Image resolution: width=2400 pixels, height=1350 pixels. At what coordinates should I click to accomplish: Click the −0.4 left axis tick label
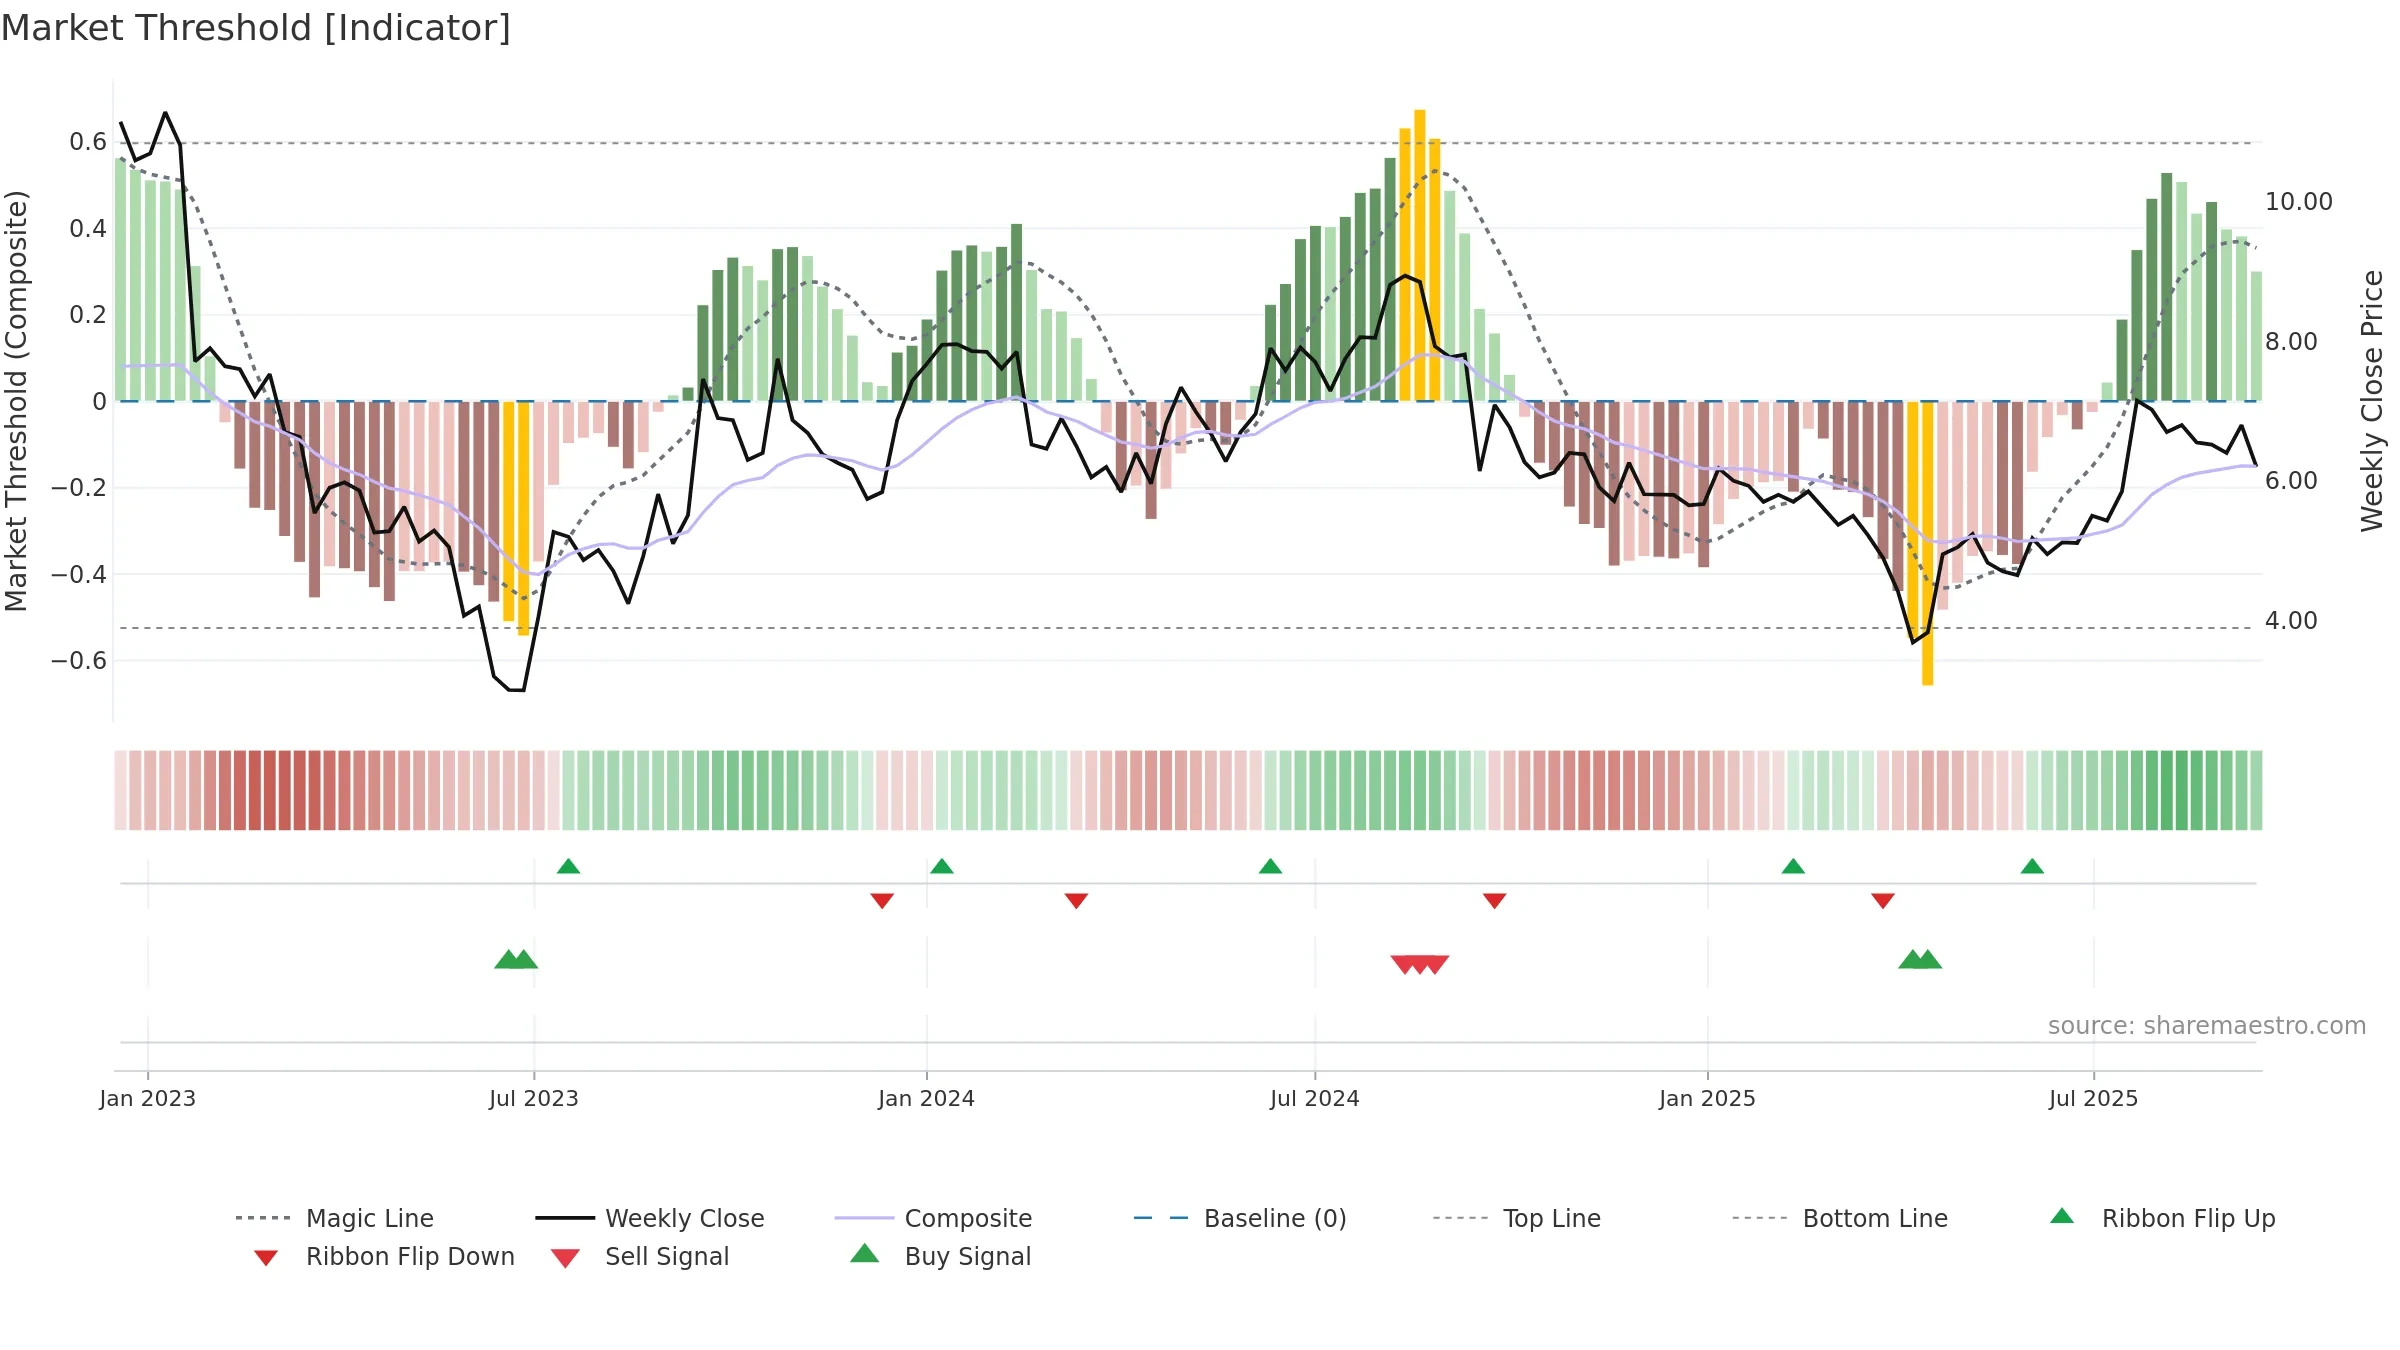[x=79, y=575]
